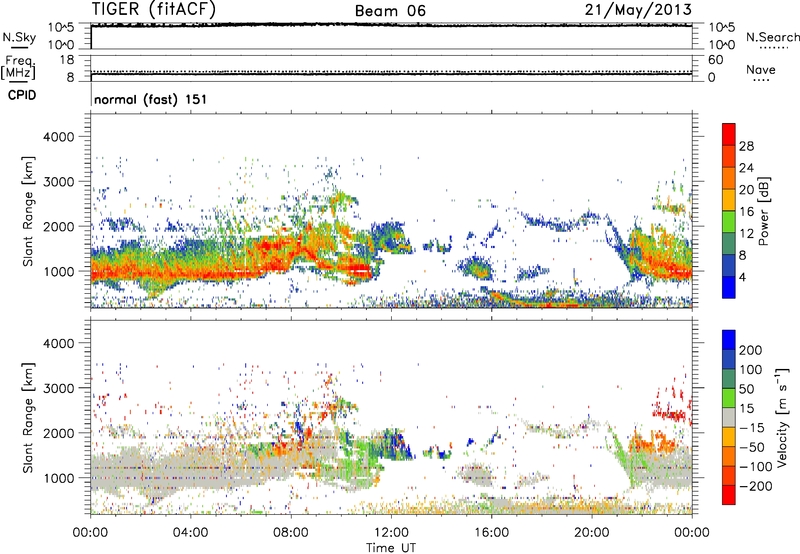Click Slant Range [km] label of power panel

pyautogui.click(x=28, y=211)
